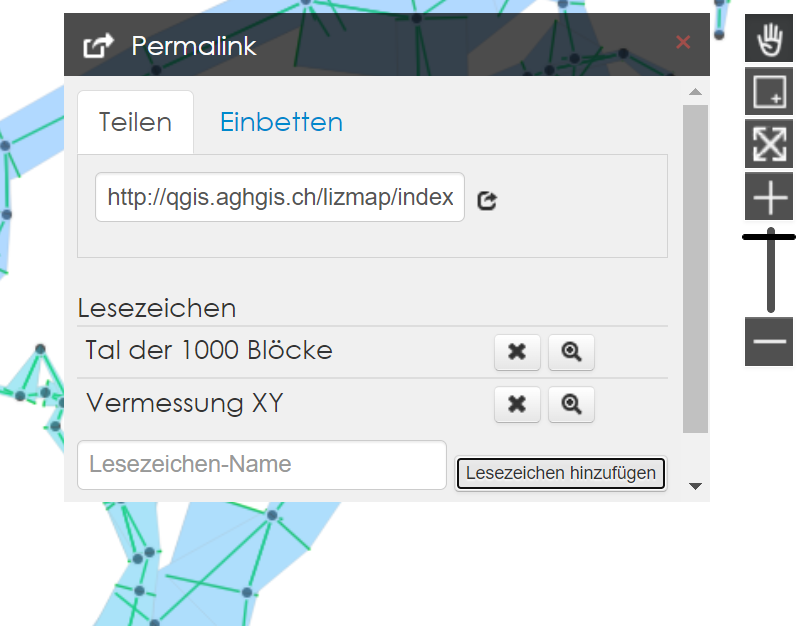The width and height of the screenshot is (806, 626).
Task: Open the permalink share icon beside URL
Action: pos(488,200)
